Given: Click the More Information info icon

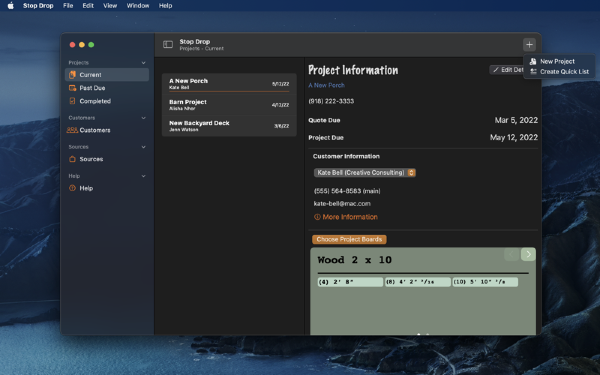Looking at the screenshot, I should [317, 217].
